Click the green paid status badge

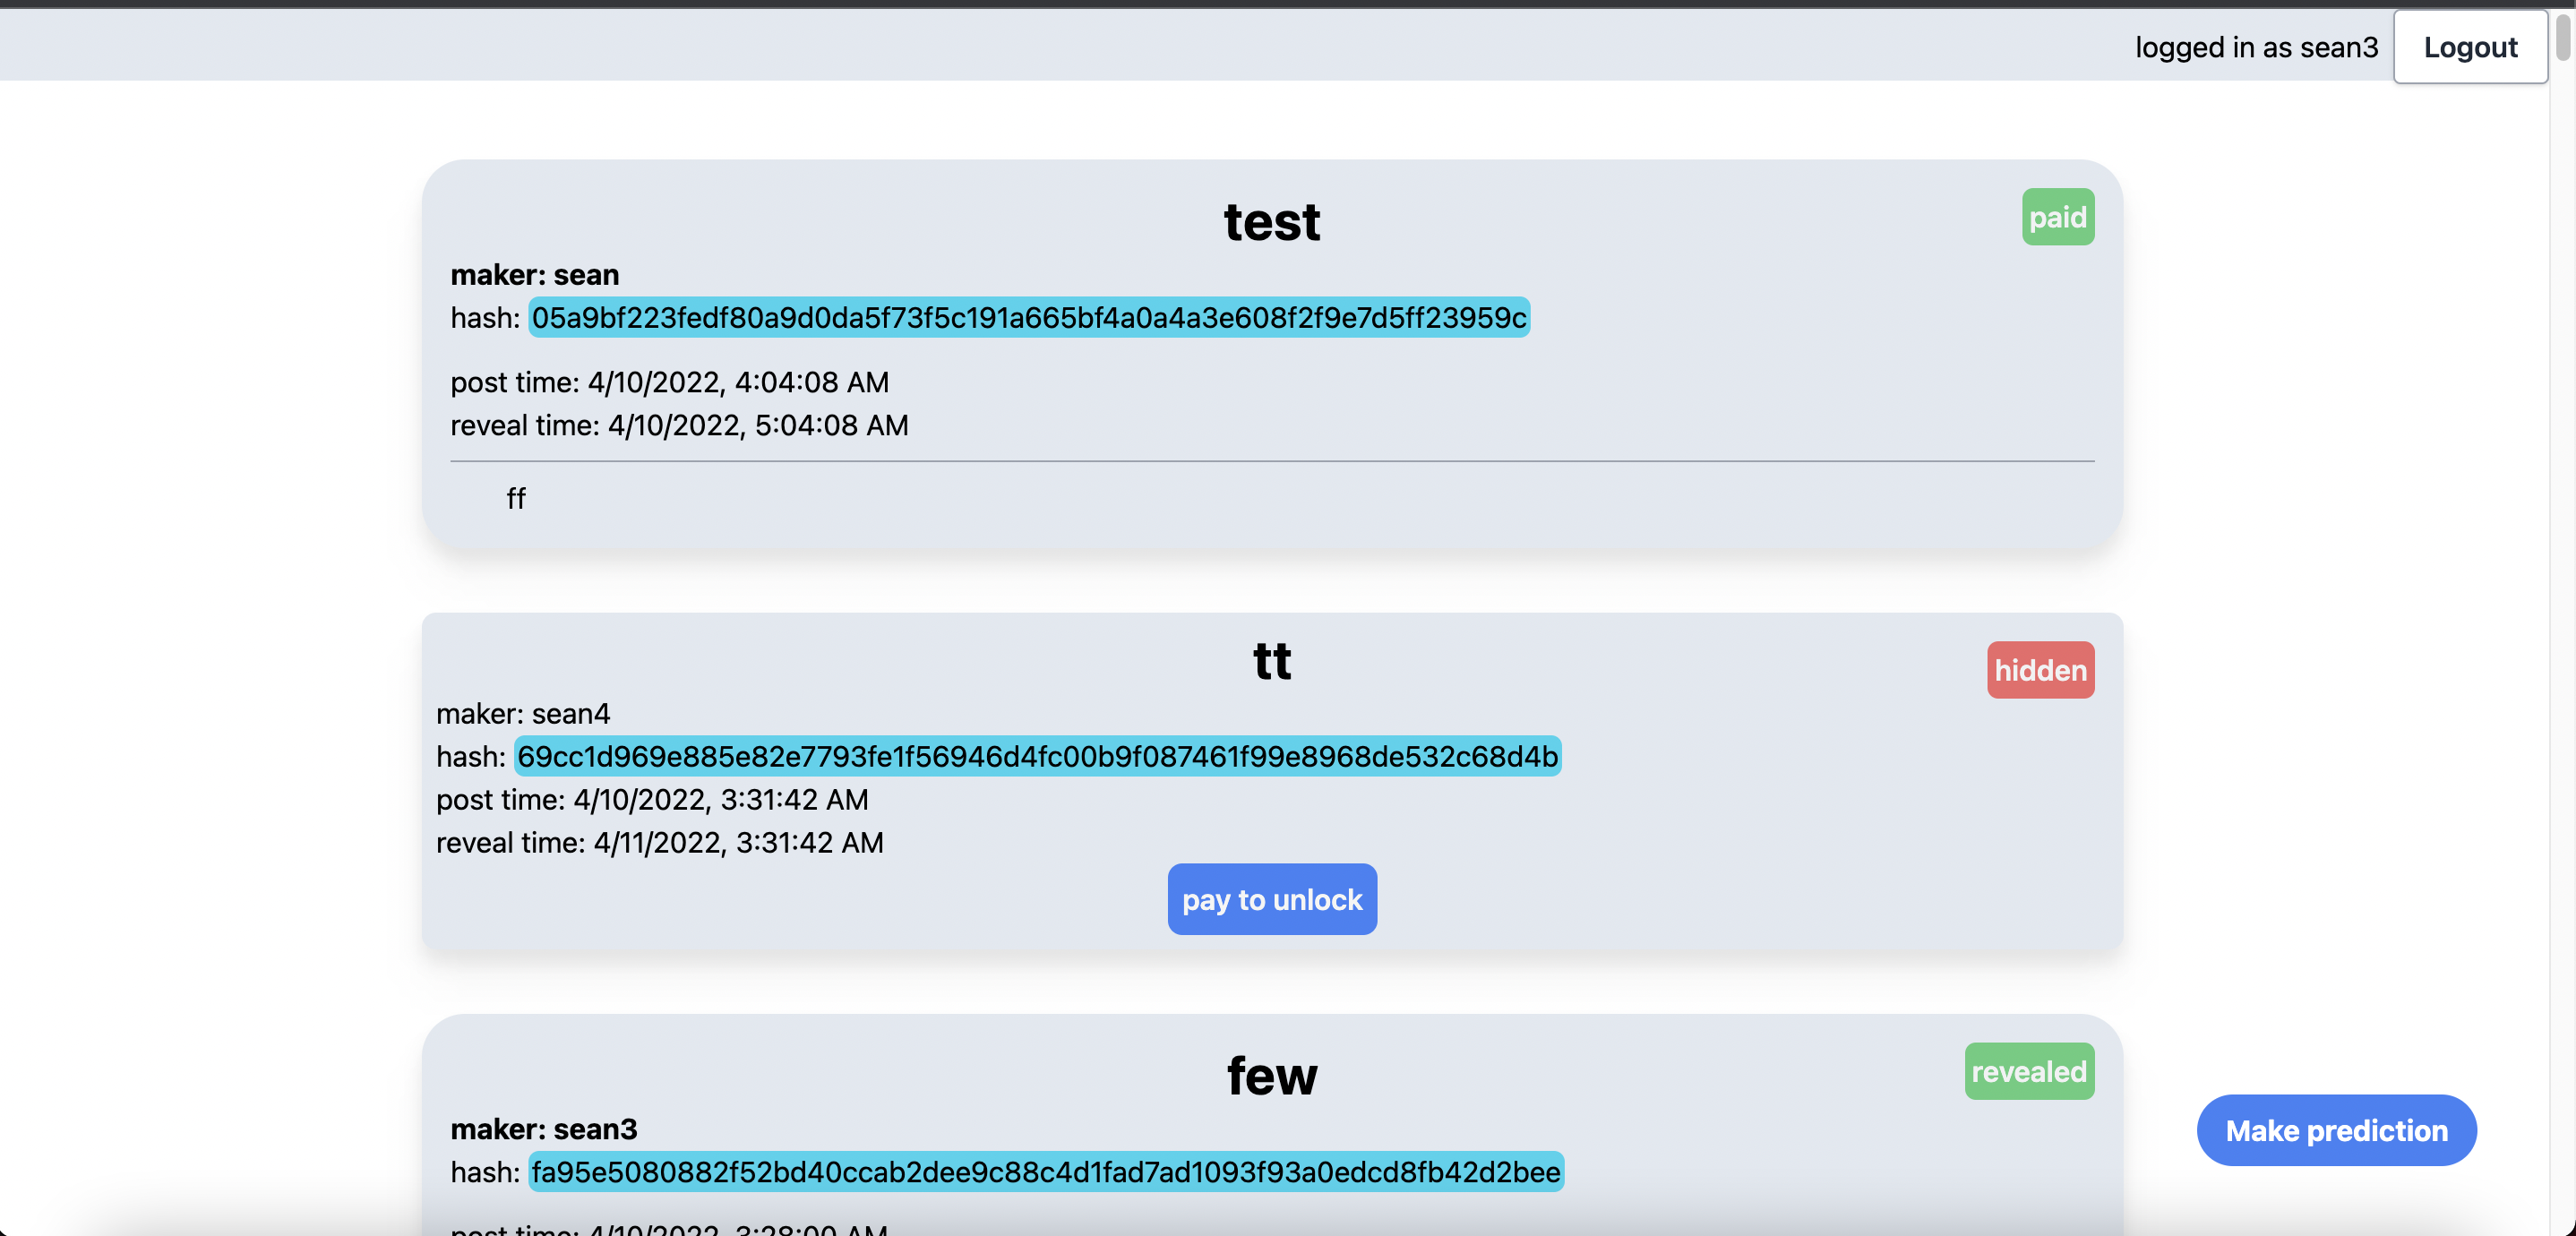click(x=2057, y=217)
